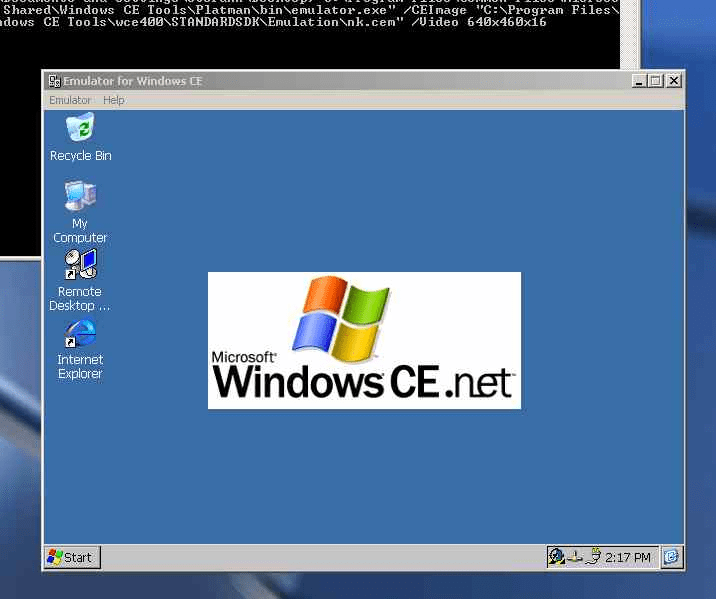Image resolution: width=716 pixels, height=599 pixels.
Task: Click the network connection tray icon
Action: pyautogui.click(x=574, y=557)
